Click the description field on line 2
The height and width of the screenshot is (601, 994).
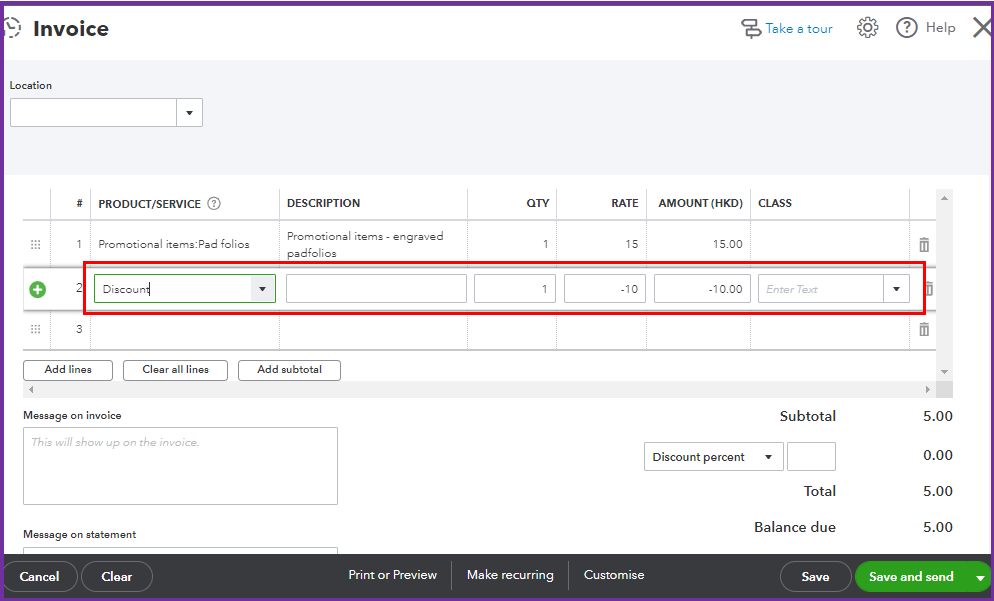pyautogui.click(x=376, y=288)
